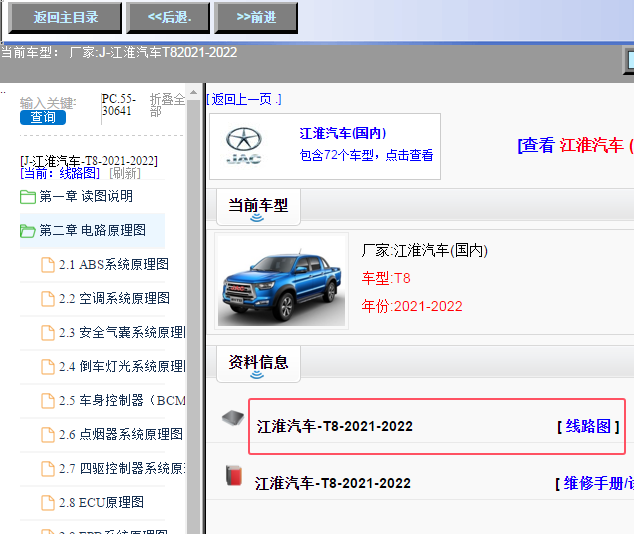Open 2.1 ABS系统原理图
The image size is (634, 534).
coord(114,264)
